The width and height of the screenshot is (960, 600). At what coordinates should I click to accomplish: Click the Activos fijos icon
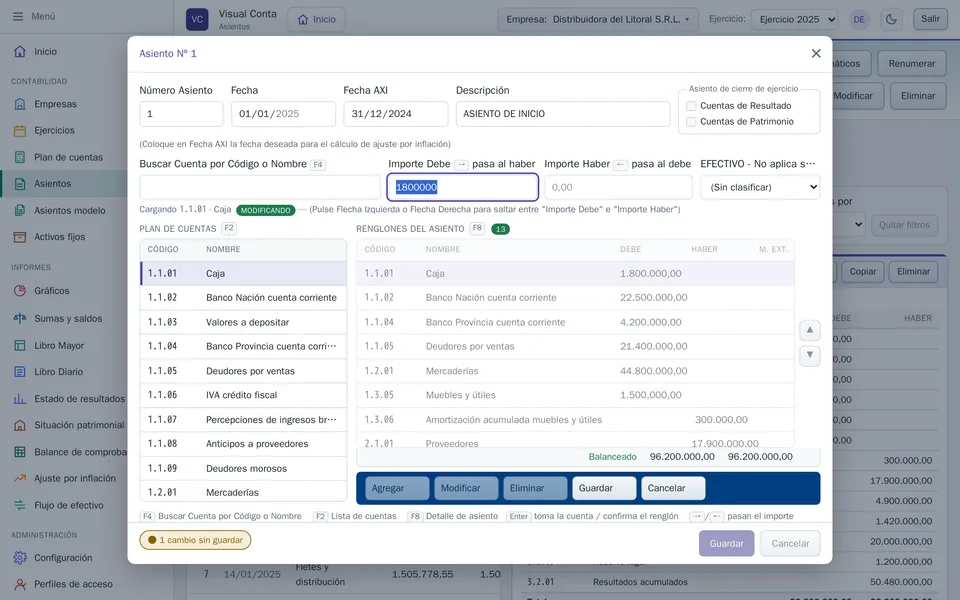[x=20, y=237]
